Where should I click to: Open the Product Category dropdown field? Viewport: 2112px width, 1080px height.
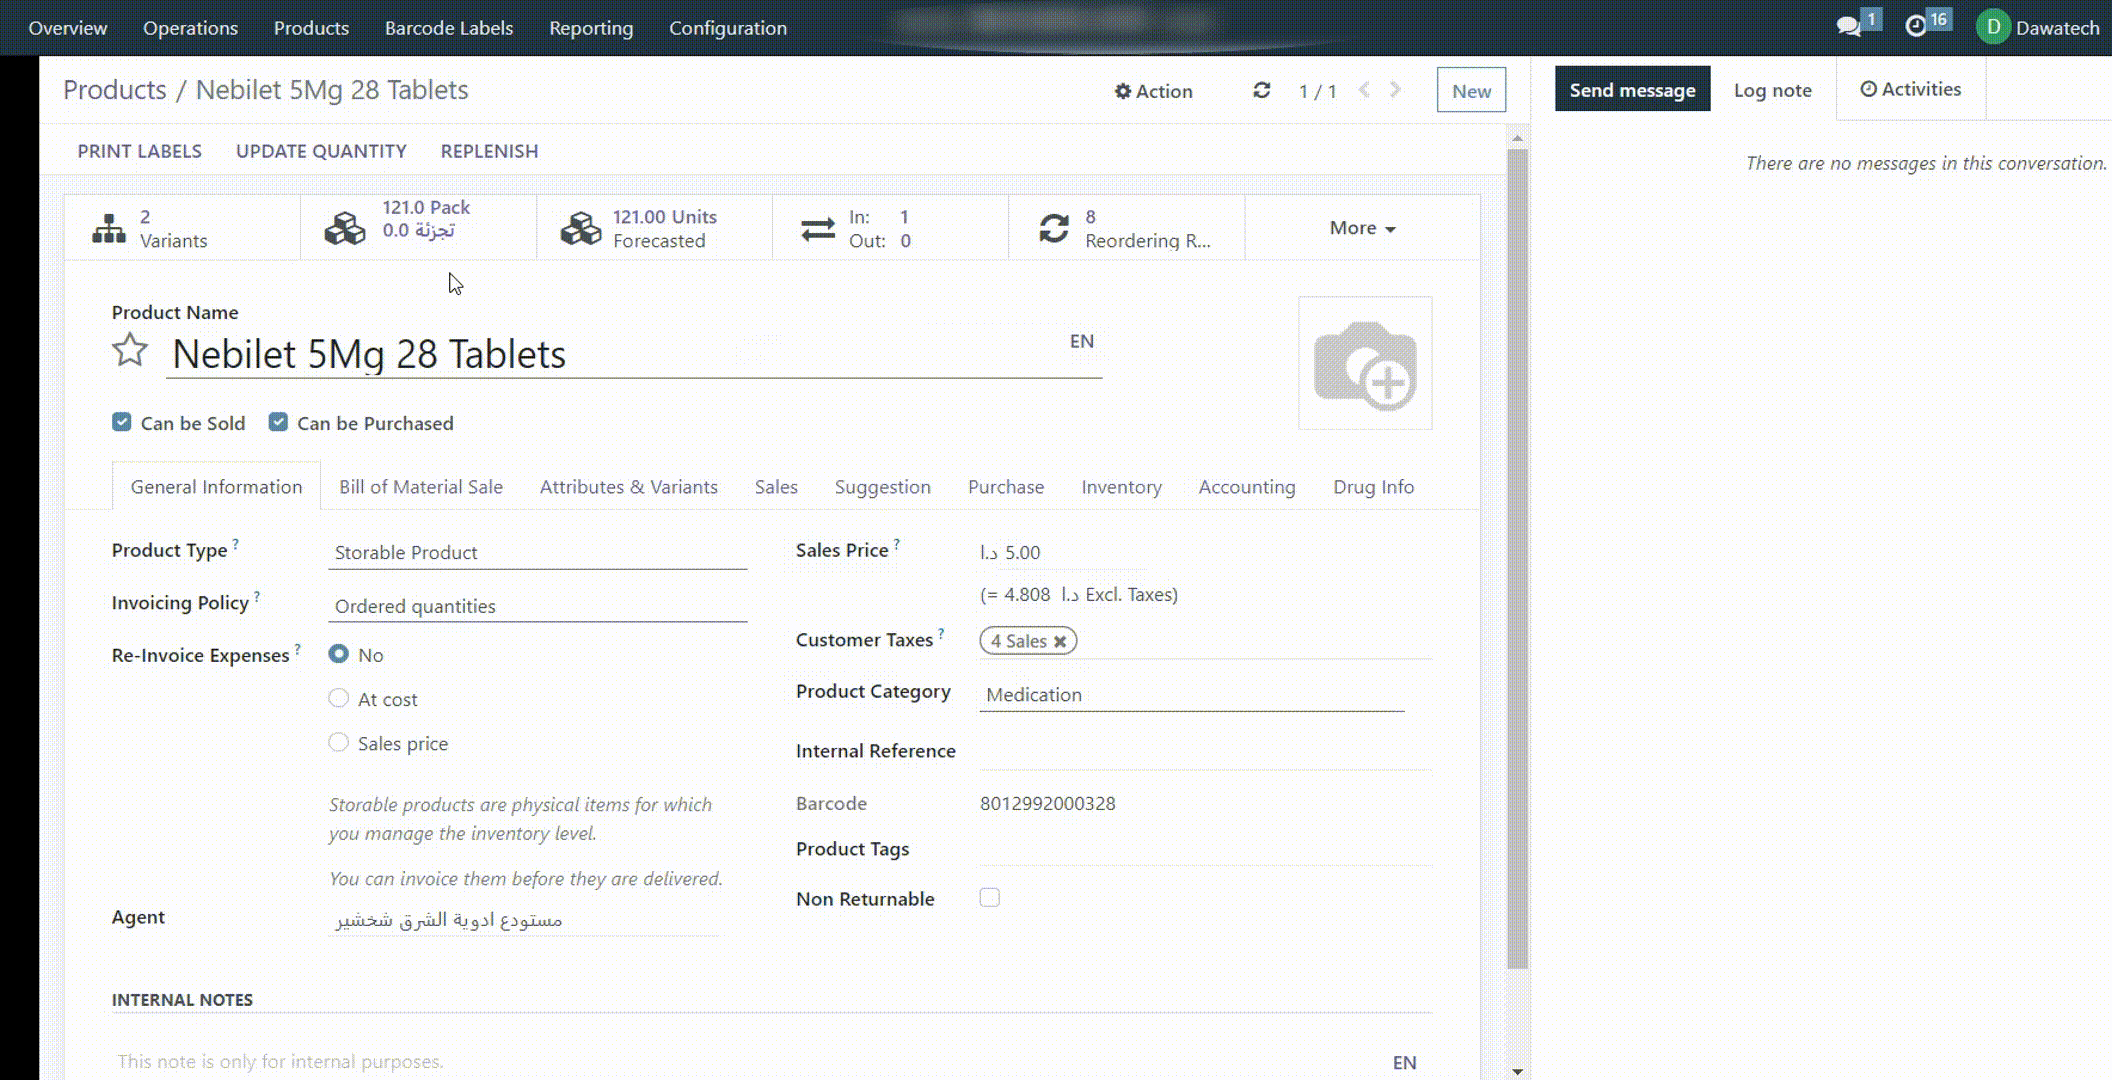point(1191,694)
